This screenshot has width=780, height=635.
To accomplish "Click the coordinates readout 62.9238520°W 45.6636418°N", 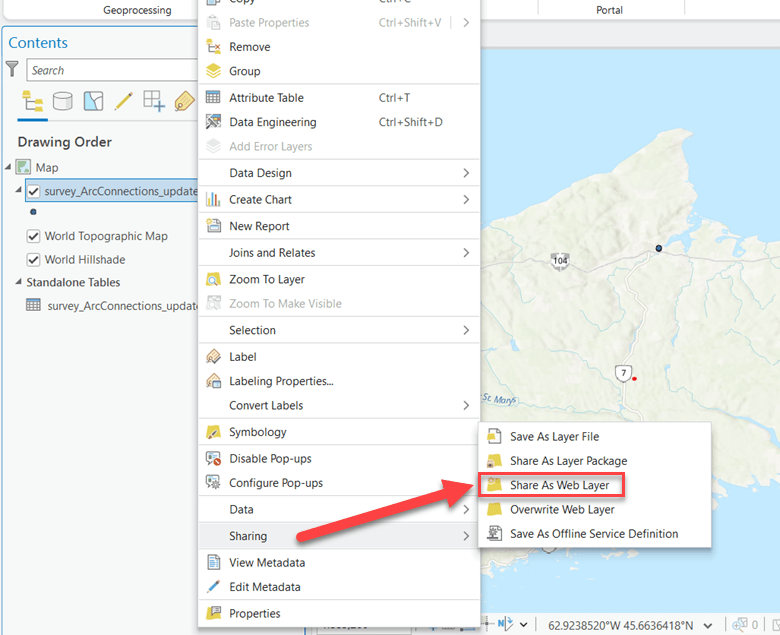I will [620, 625].
